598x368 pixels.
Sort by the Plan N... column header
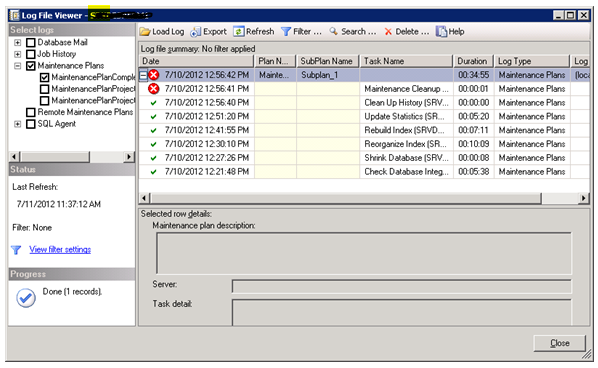tap(275, 61)
